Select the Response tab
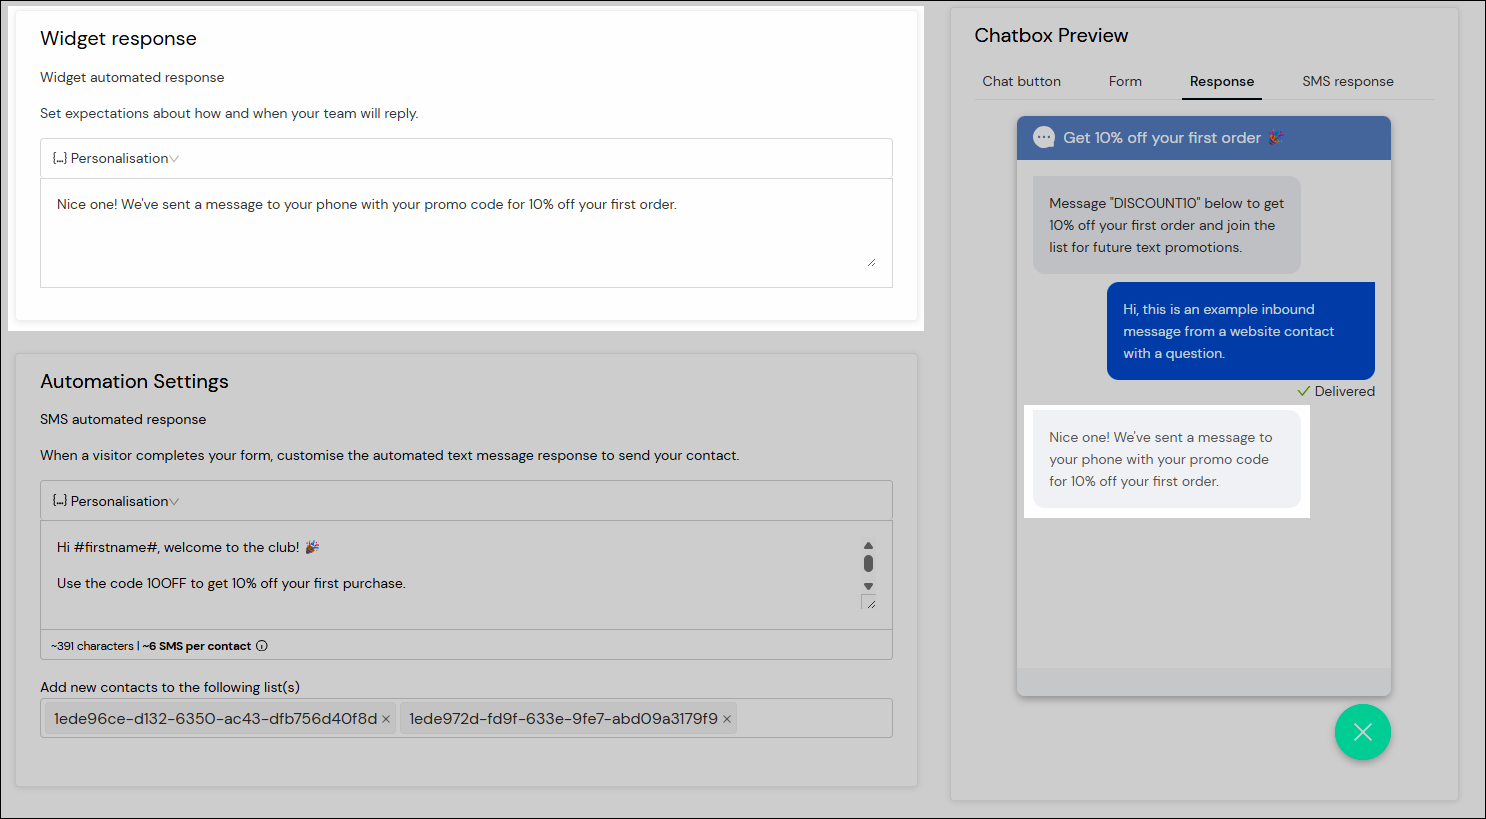The width and height of the screenshot is (1486, 819). click(1222, 81)
